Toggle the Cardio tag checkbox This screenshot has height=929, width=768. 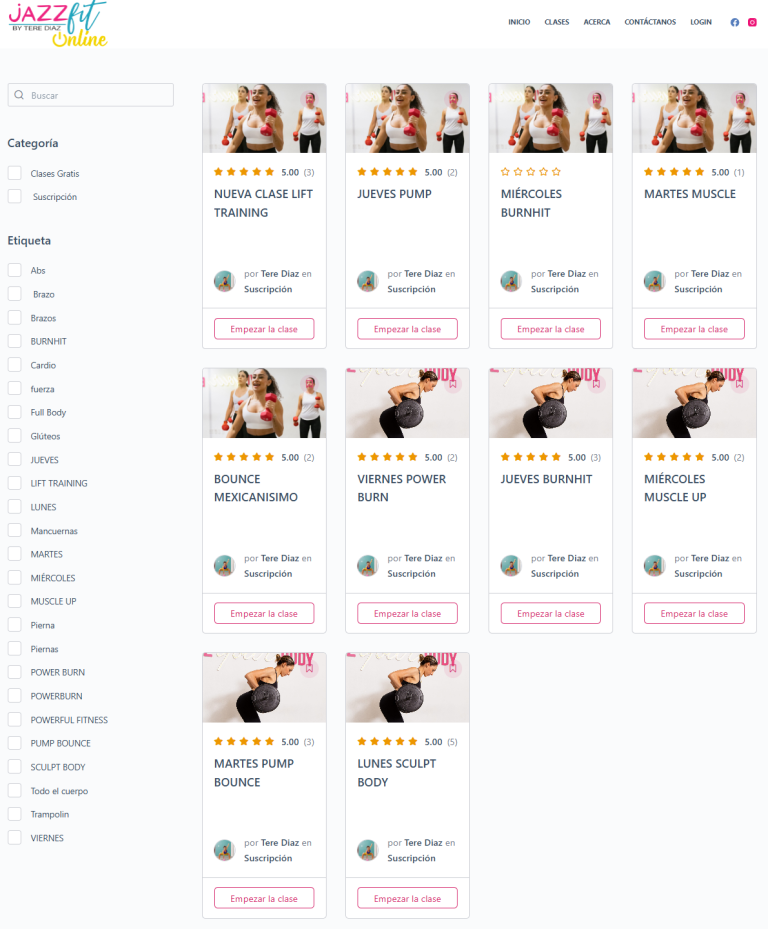(x=15, y=364)
